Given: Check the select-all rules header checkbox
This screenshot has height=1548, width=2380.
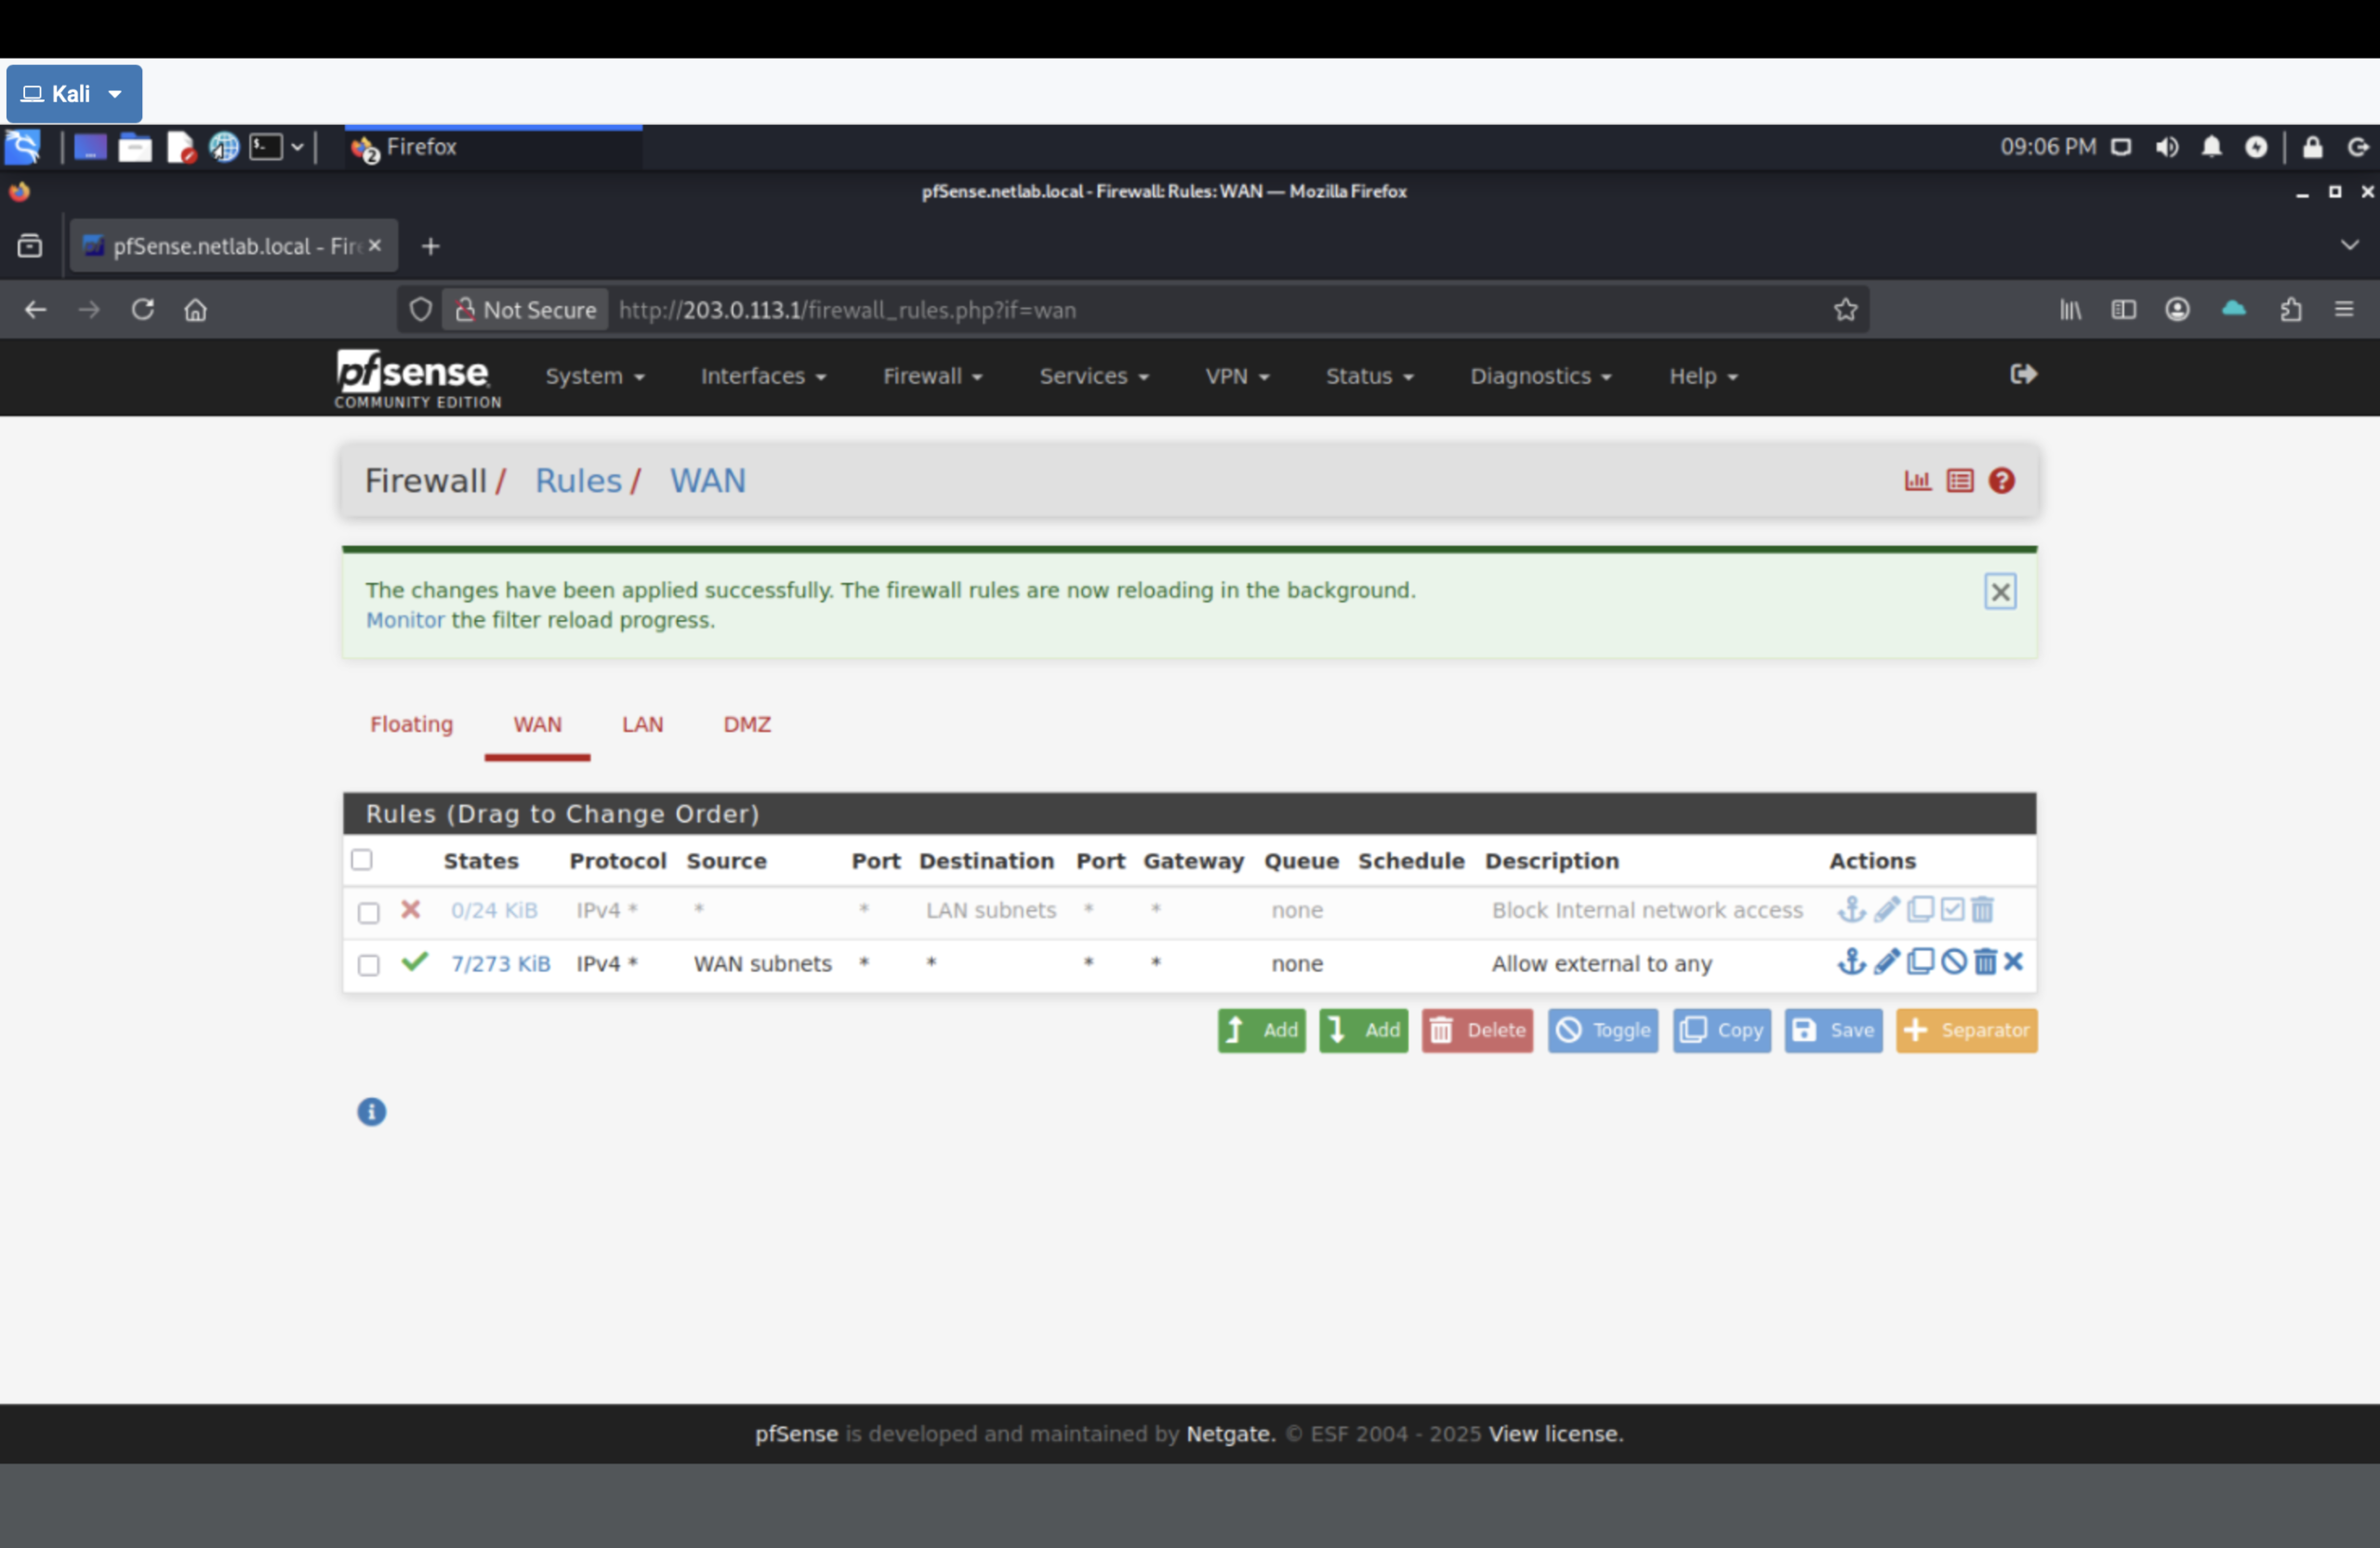Looking at the screenshot, I should click(362, 859).
